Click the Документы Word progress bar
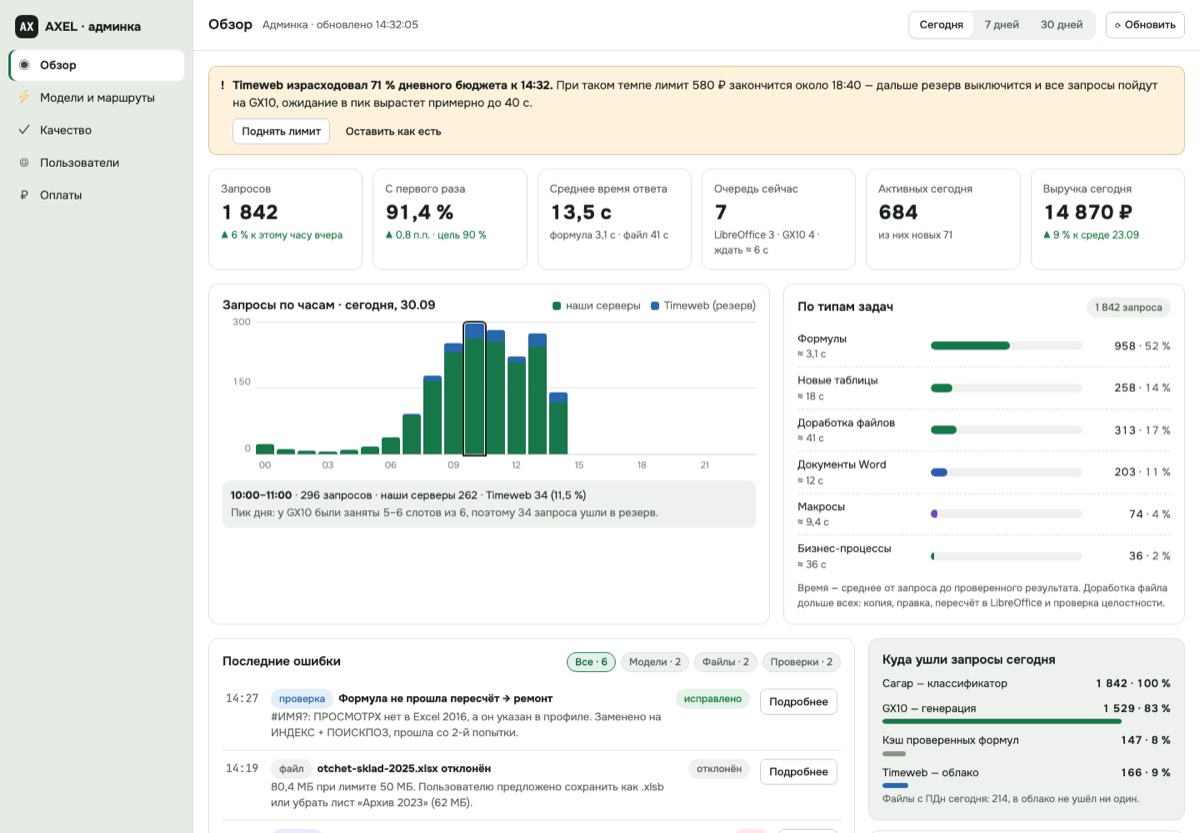The width and height of the screenshot is (1200, 833). point(1006,472)
